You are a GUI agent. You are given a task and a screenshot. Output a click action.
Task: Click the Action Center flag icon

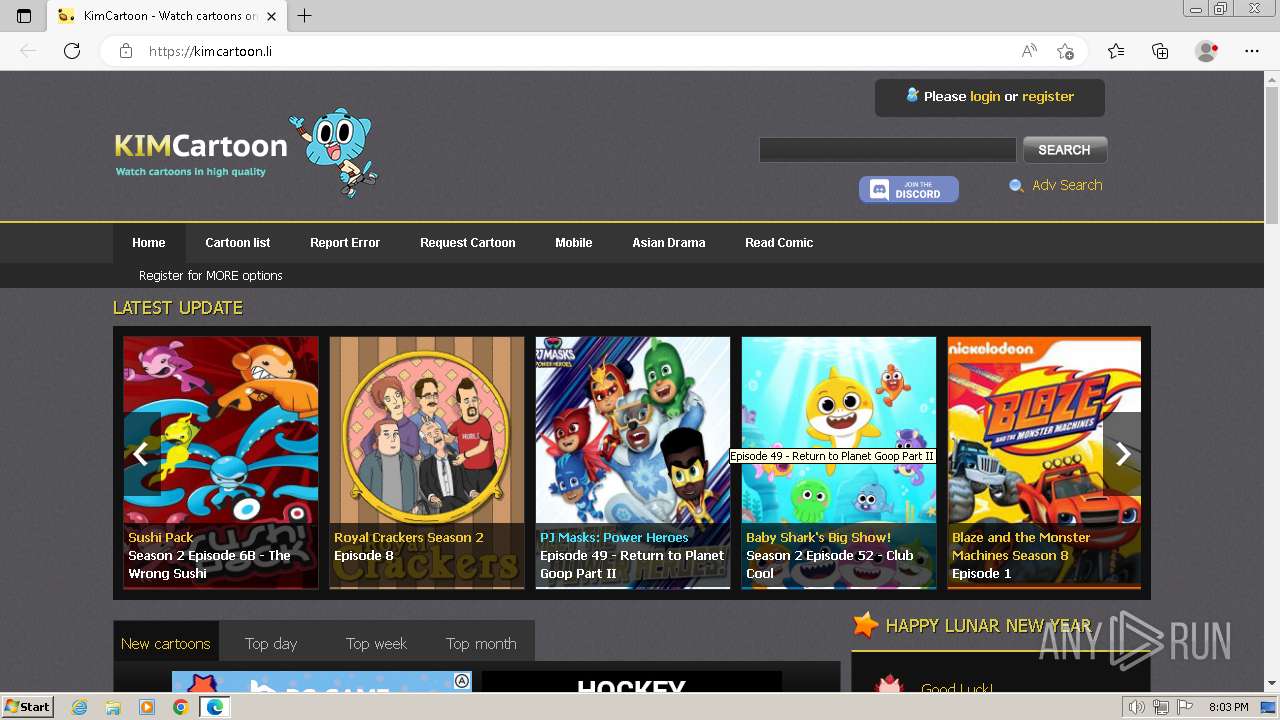click(x=1184, y=707)
